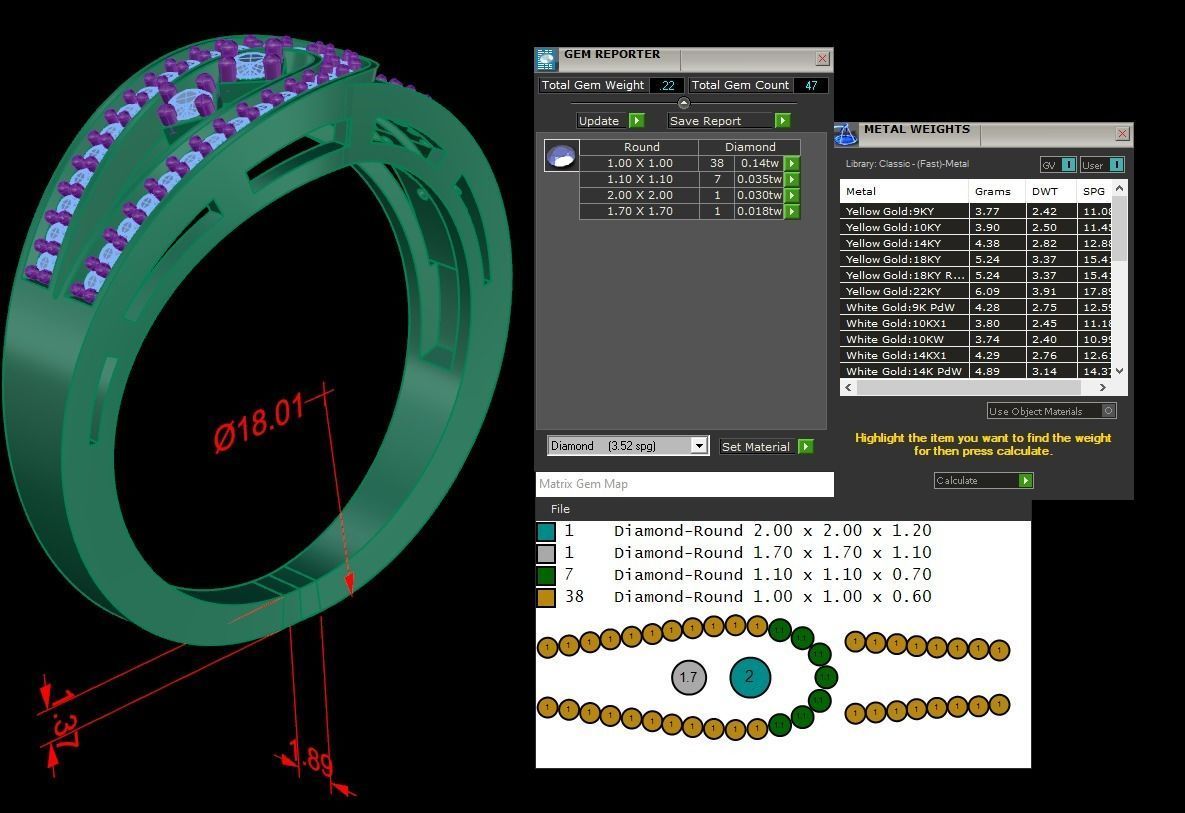Click the green arrow beside Save Report

(783, 121)
